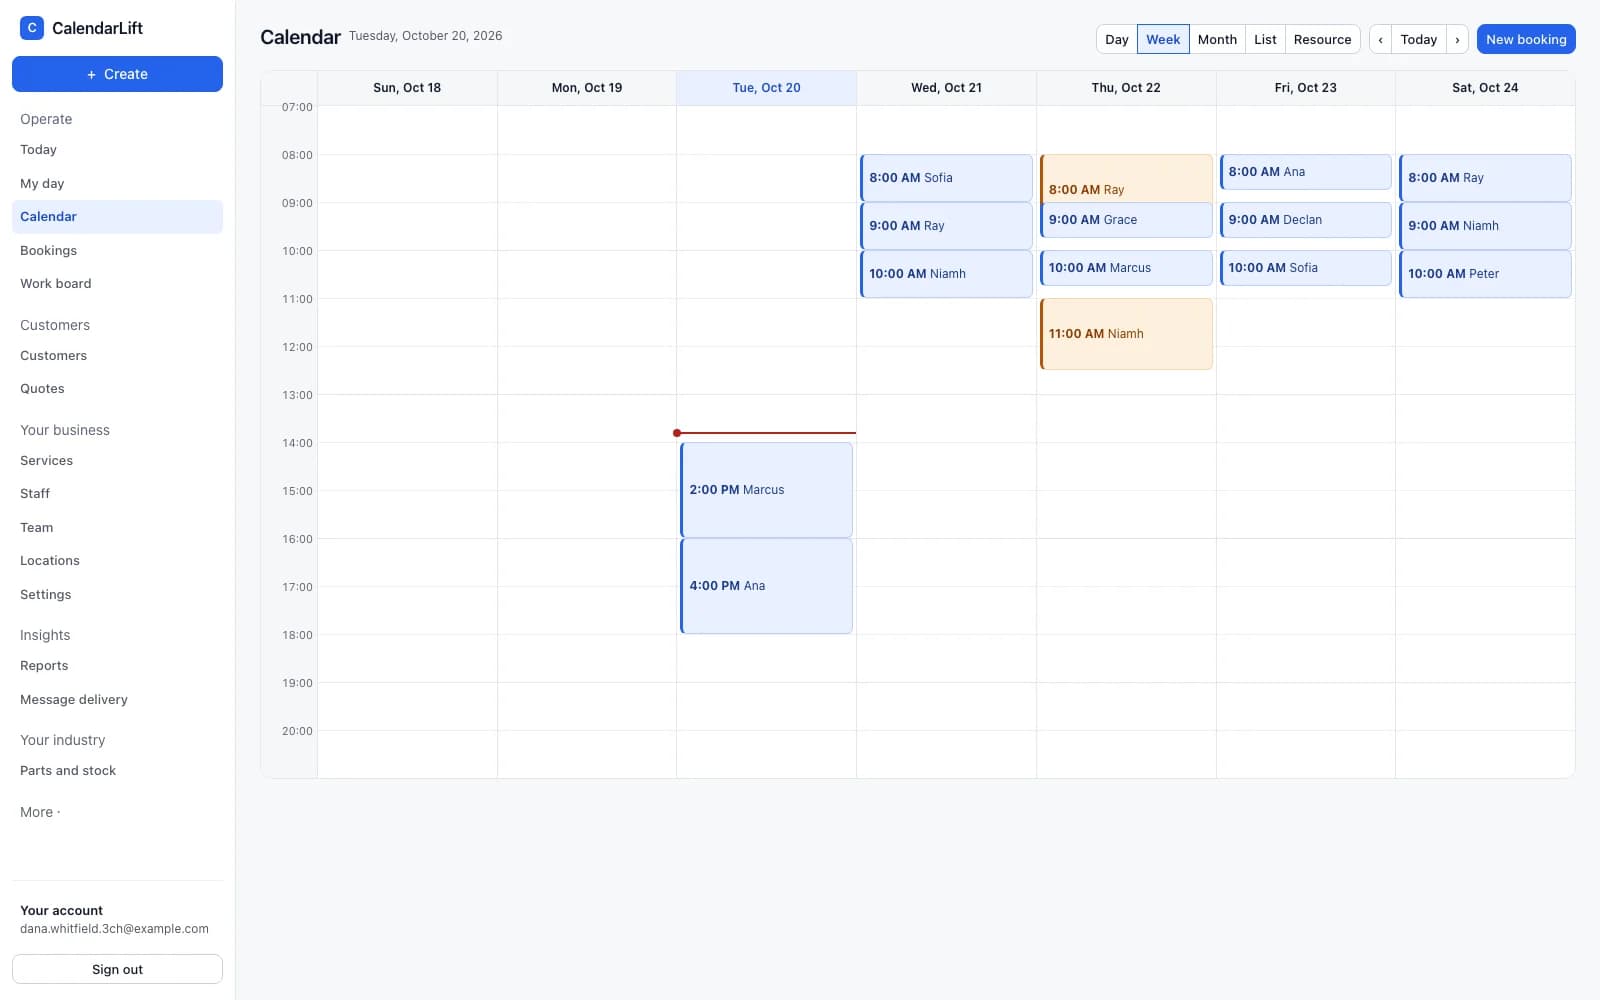This screenshot has width=1600, height=1000.
Task: Open Today in the sidebar
Action: click(117, 150)
